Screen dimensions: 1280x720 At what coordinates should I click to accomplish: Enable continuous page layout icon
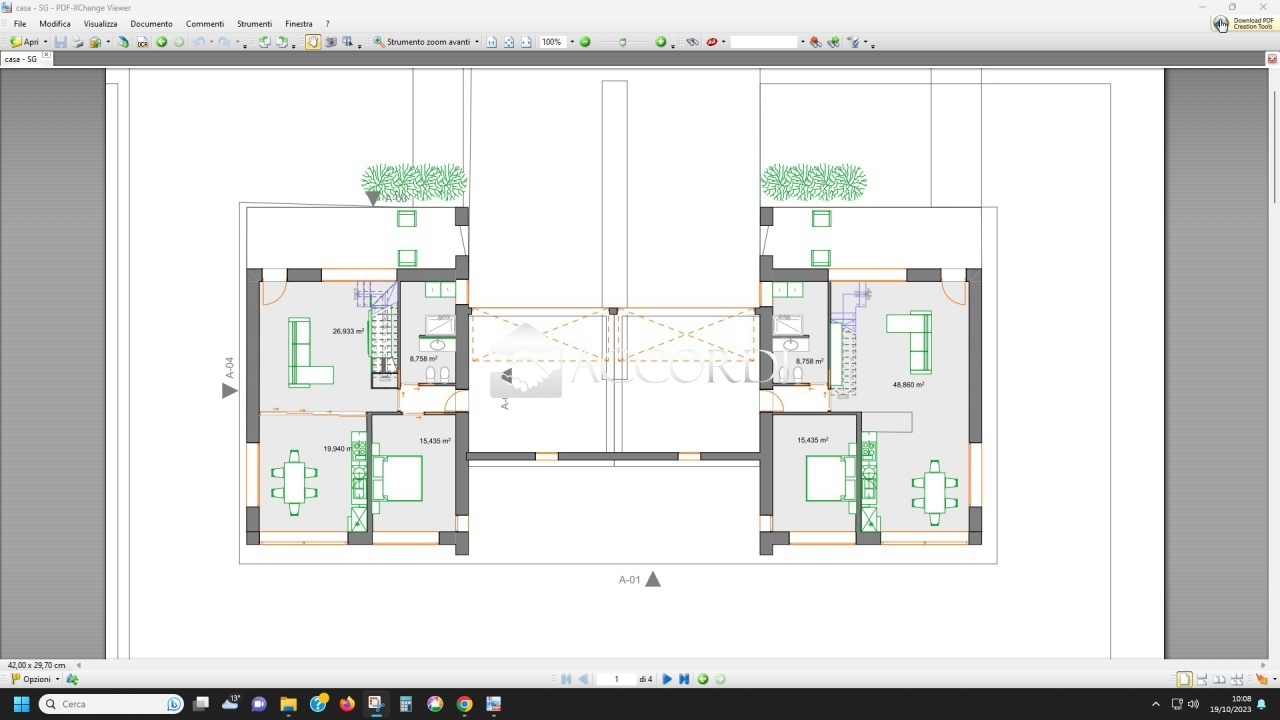coord(1202,679)
